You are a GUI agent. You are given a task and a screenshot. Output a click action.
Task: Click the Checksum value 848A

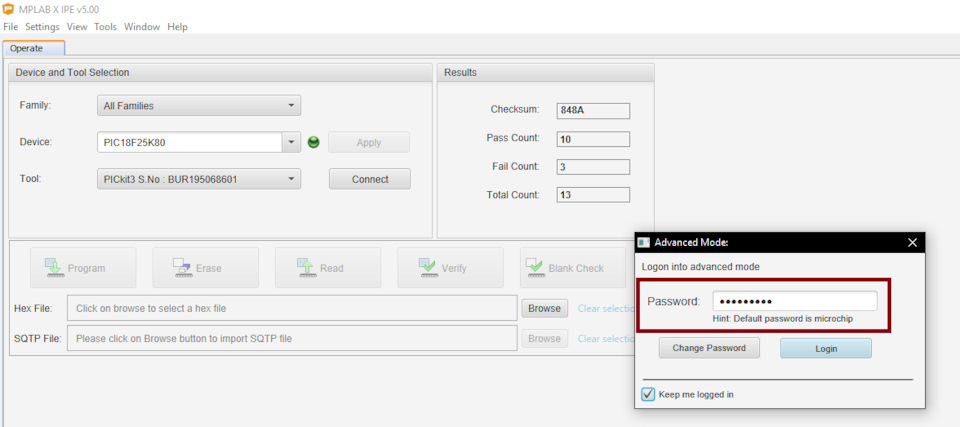click(x=593, y=111)
